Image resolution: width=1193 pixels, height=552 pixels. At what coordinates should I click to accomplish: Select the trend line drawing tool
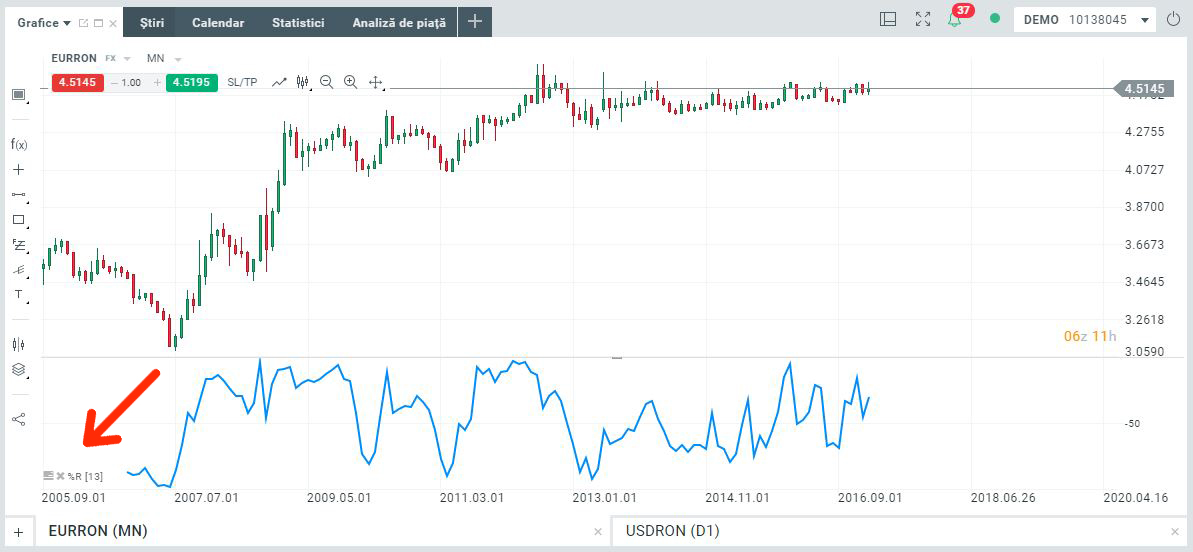[18, 194]
